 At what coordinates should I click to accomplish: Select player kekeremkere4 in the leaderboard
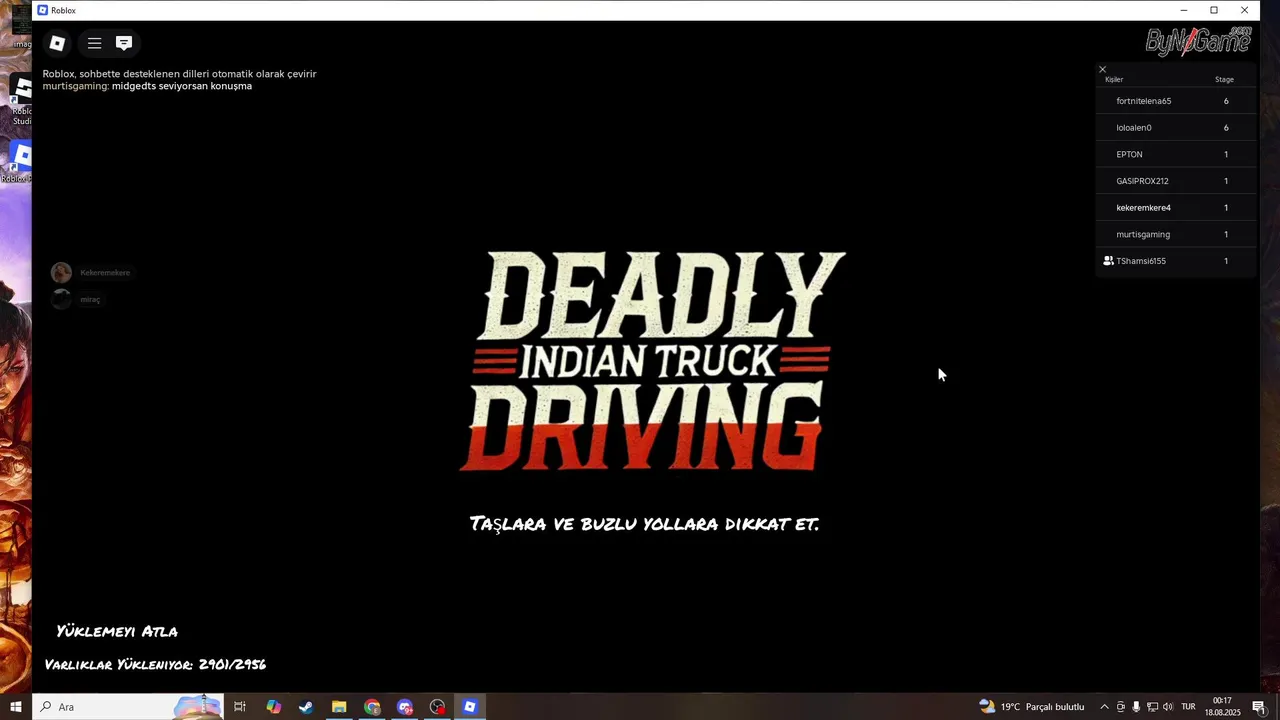pos(1176,208)
